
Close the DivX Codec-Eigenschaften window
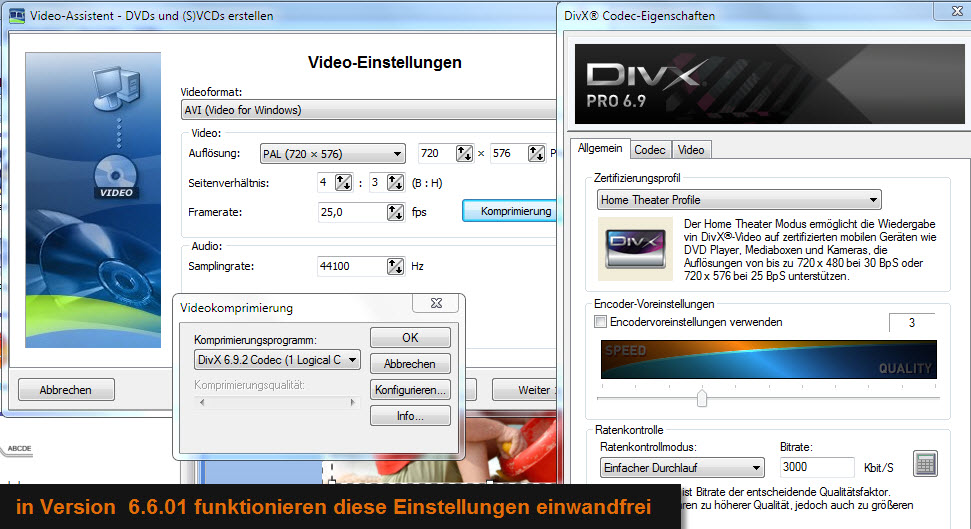(x=957, y=11)
